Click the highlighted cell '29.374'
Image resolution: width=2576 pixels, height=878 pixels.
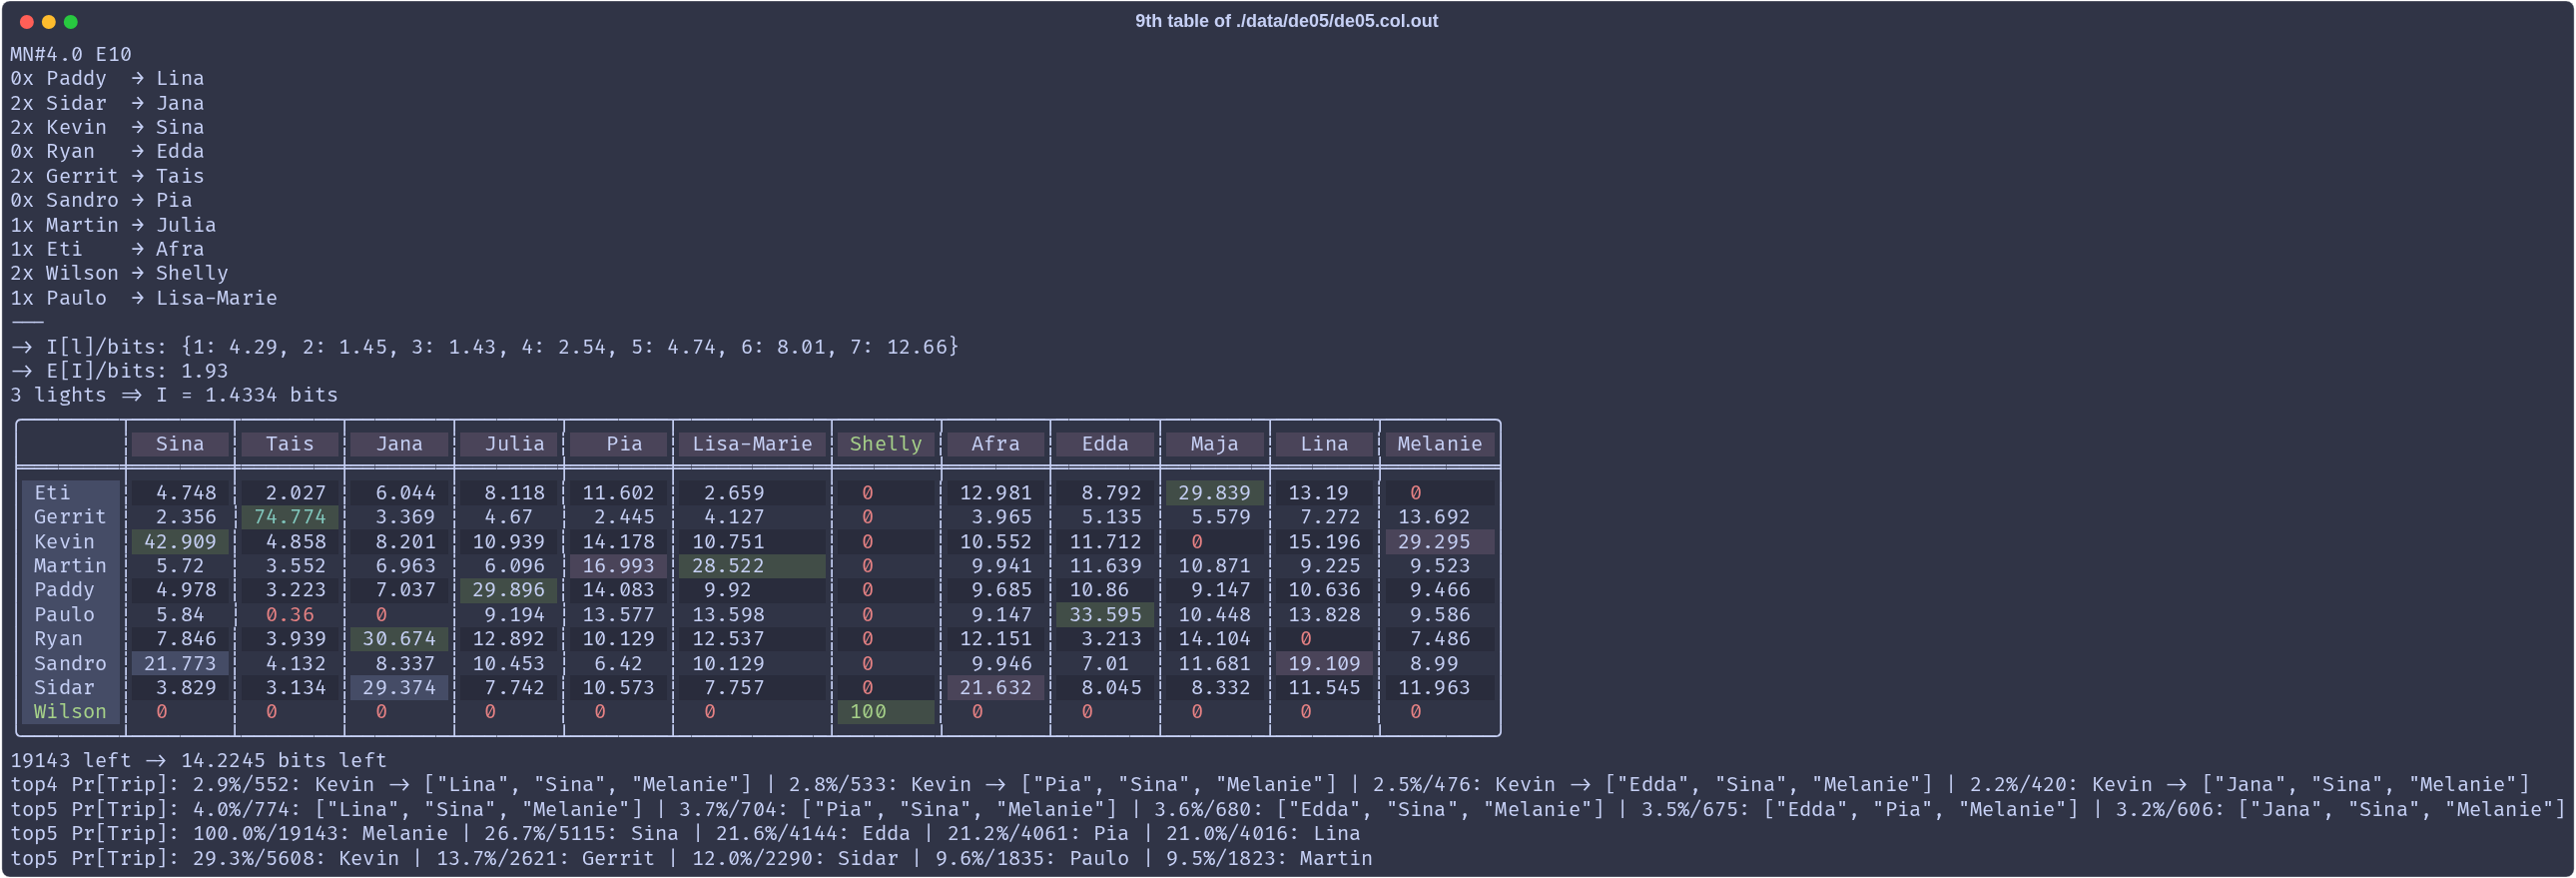point(399,688)
